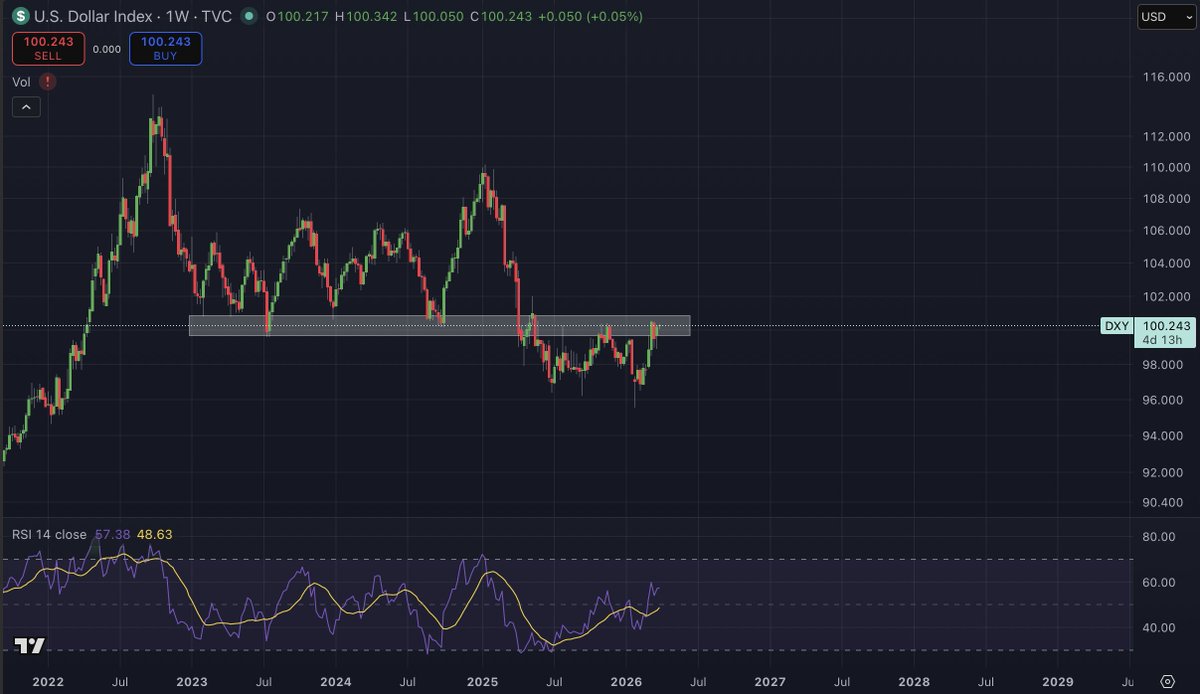
Task: Click the green market status dot
Action: (x=247, y=17)
